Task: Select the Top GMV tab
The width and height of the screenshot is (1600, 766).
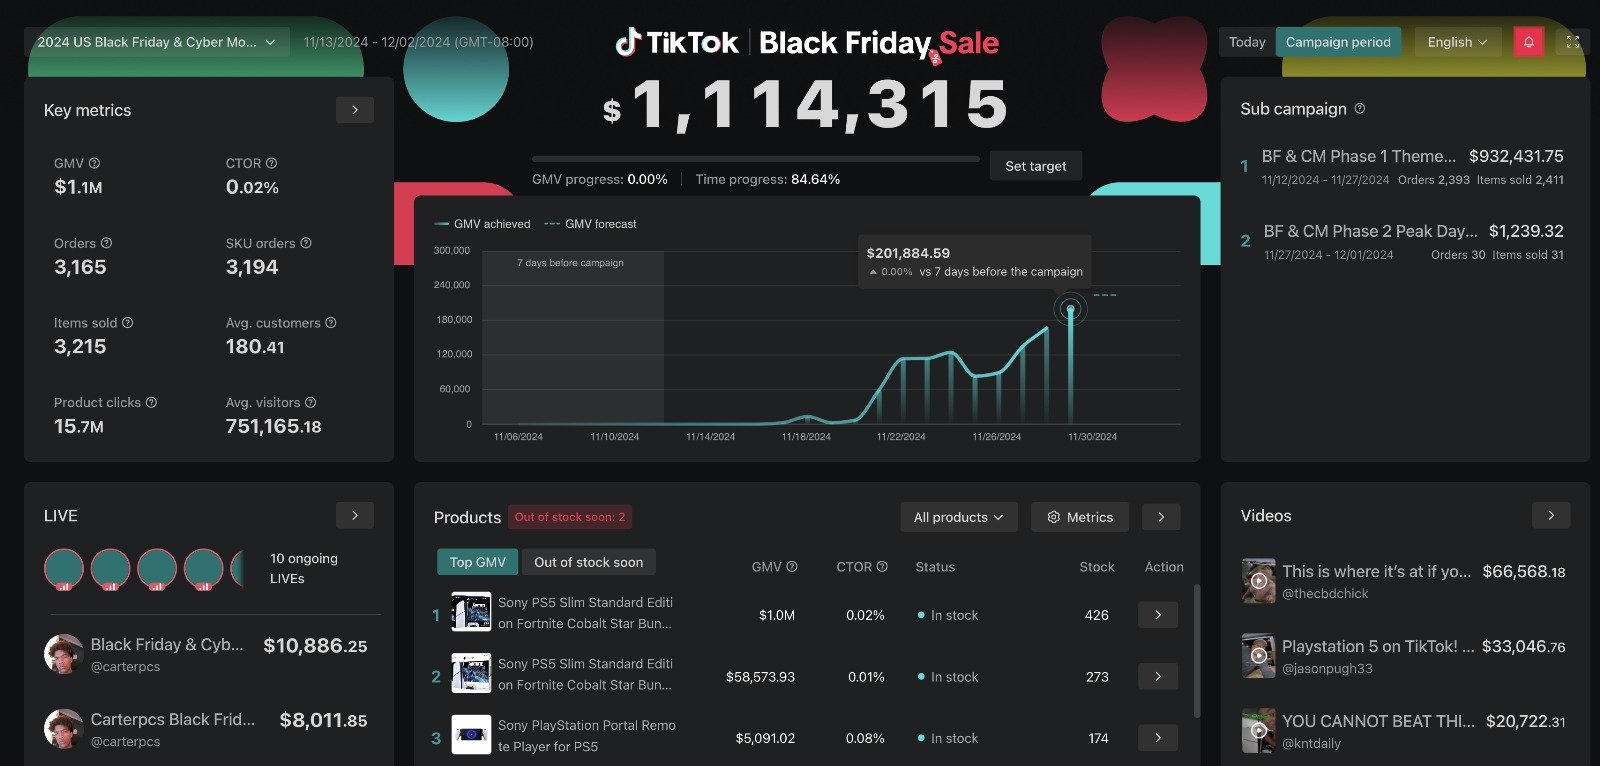Action: coord(477,562)
